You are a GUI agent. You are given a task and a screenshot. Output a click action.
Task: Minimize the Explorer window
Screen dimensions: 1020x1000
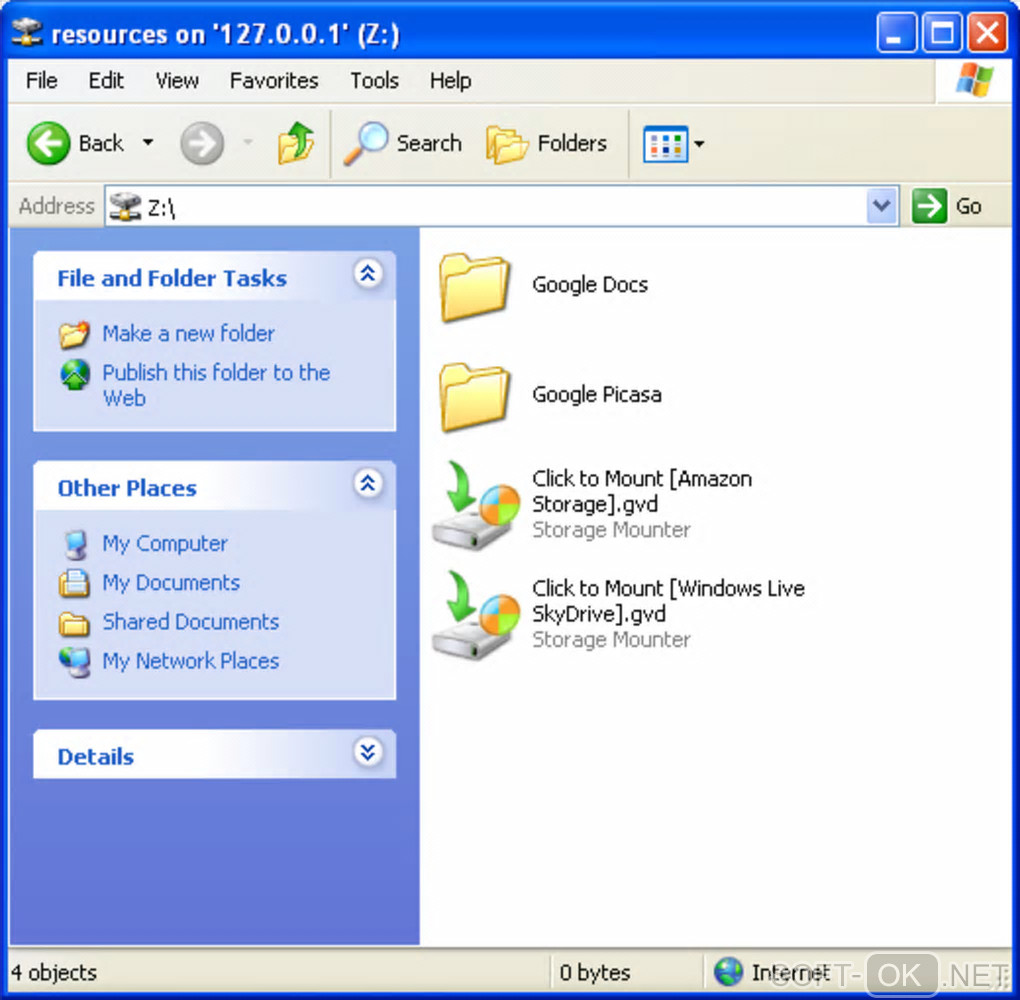[x=896, y=32]
